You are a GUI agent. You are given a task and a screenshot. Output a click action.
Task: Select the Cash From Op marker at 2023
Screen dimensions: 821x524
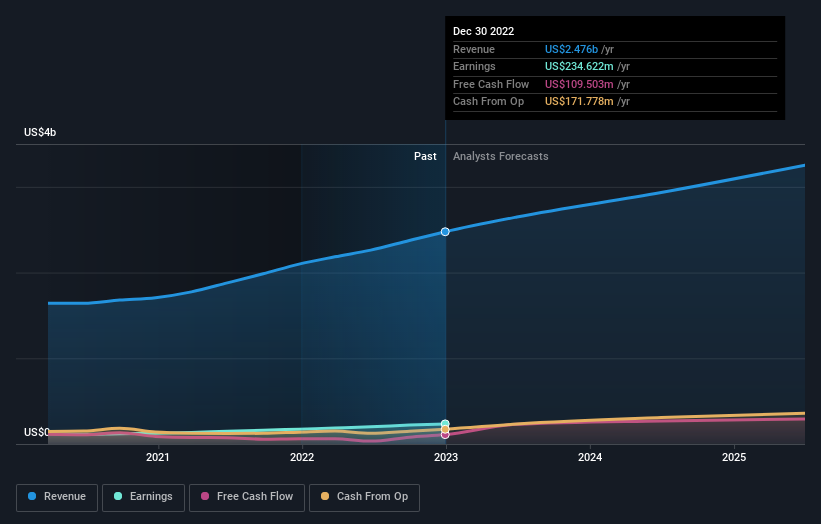[x=445, y=429]
